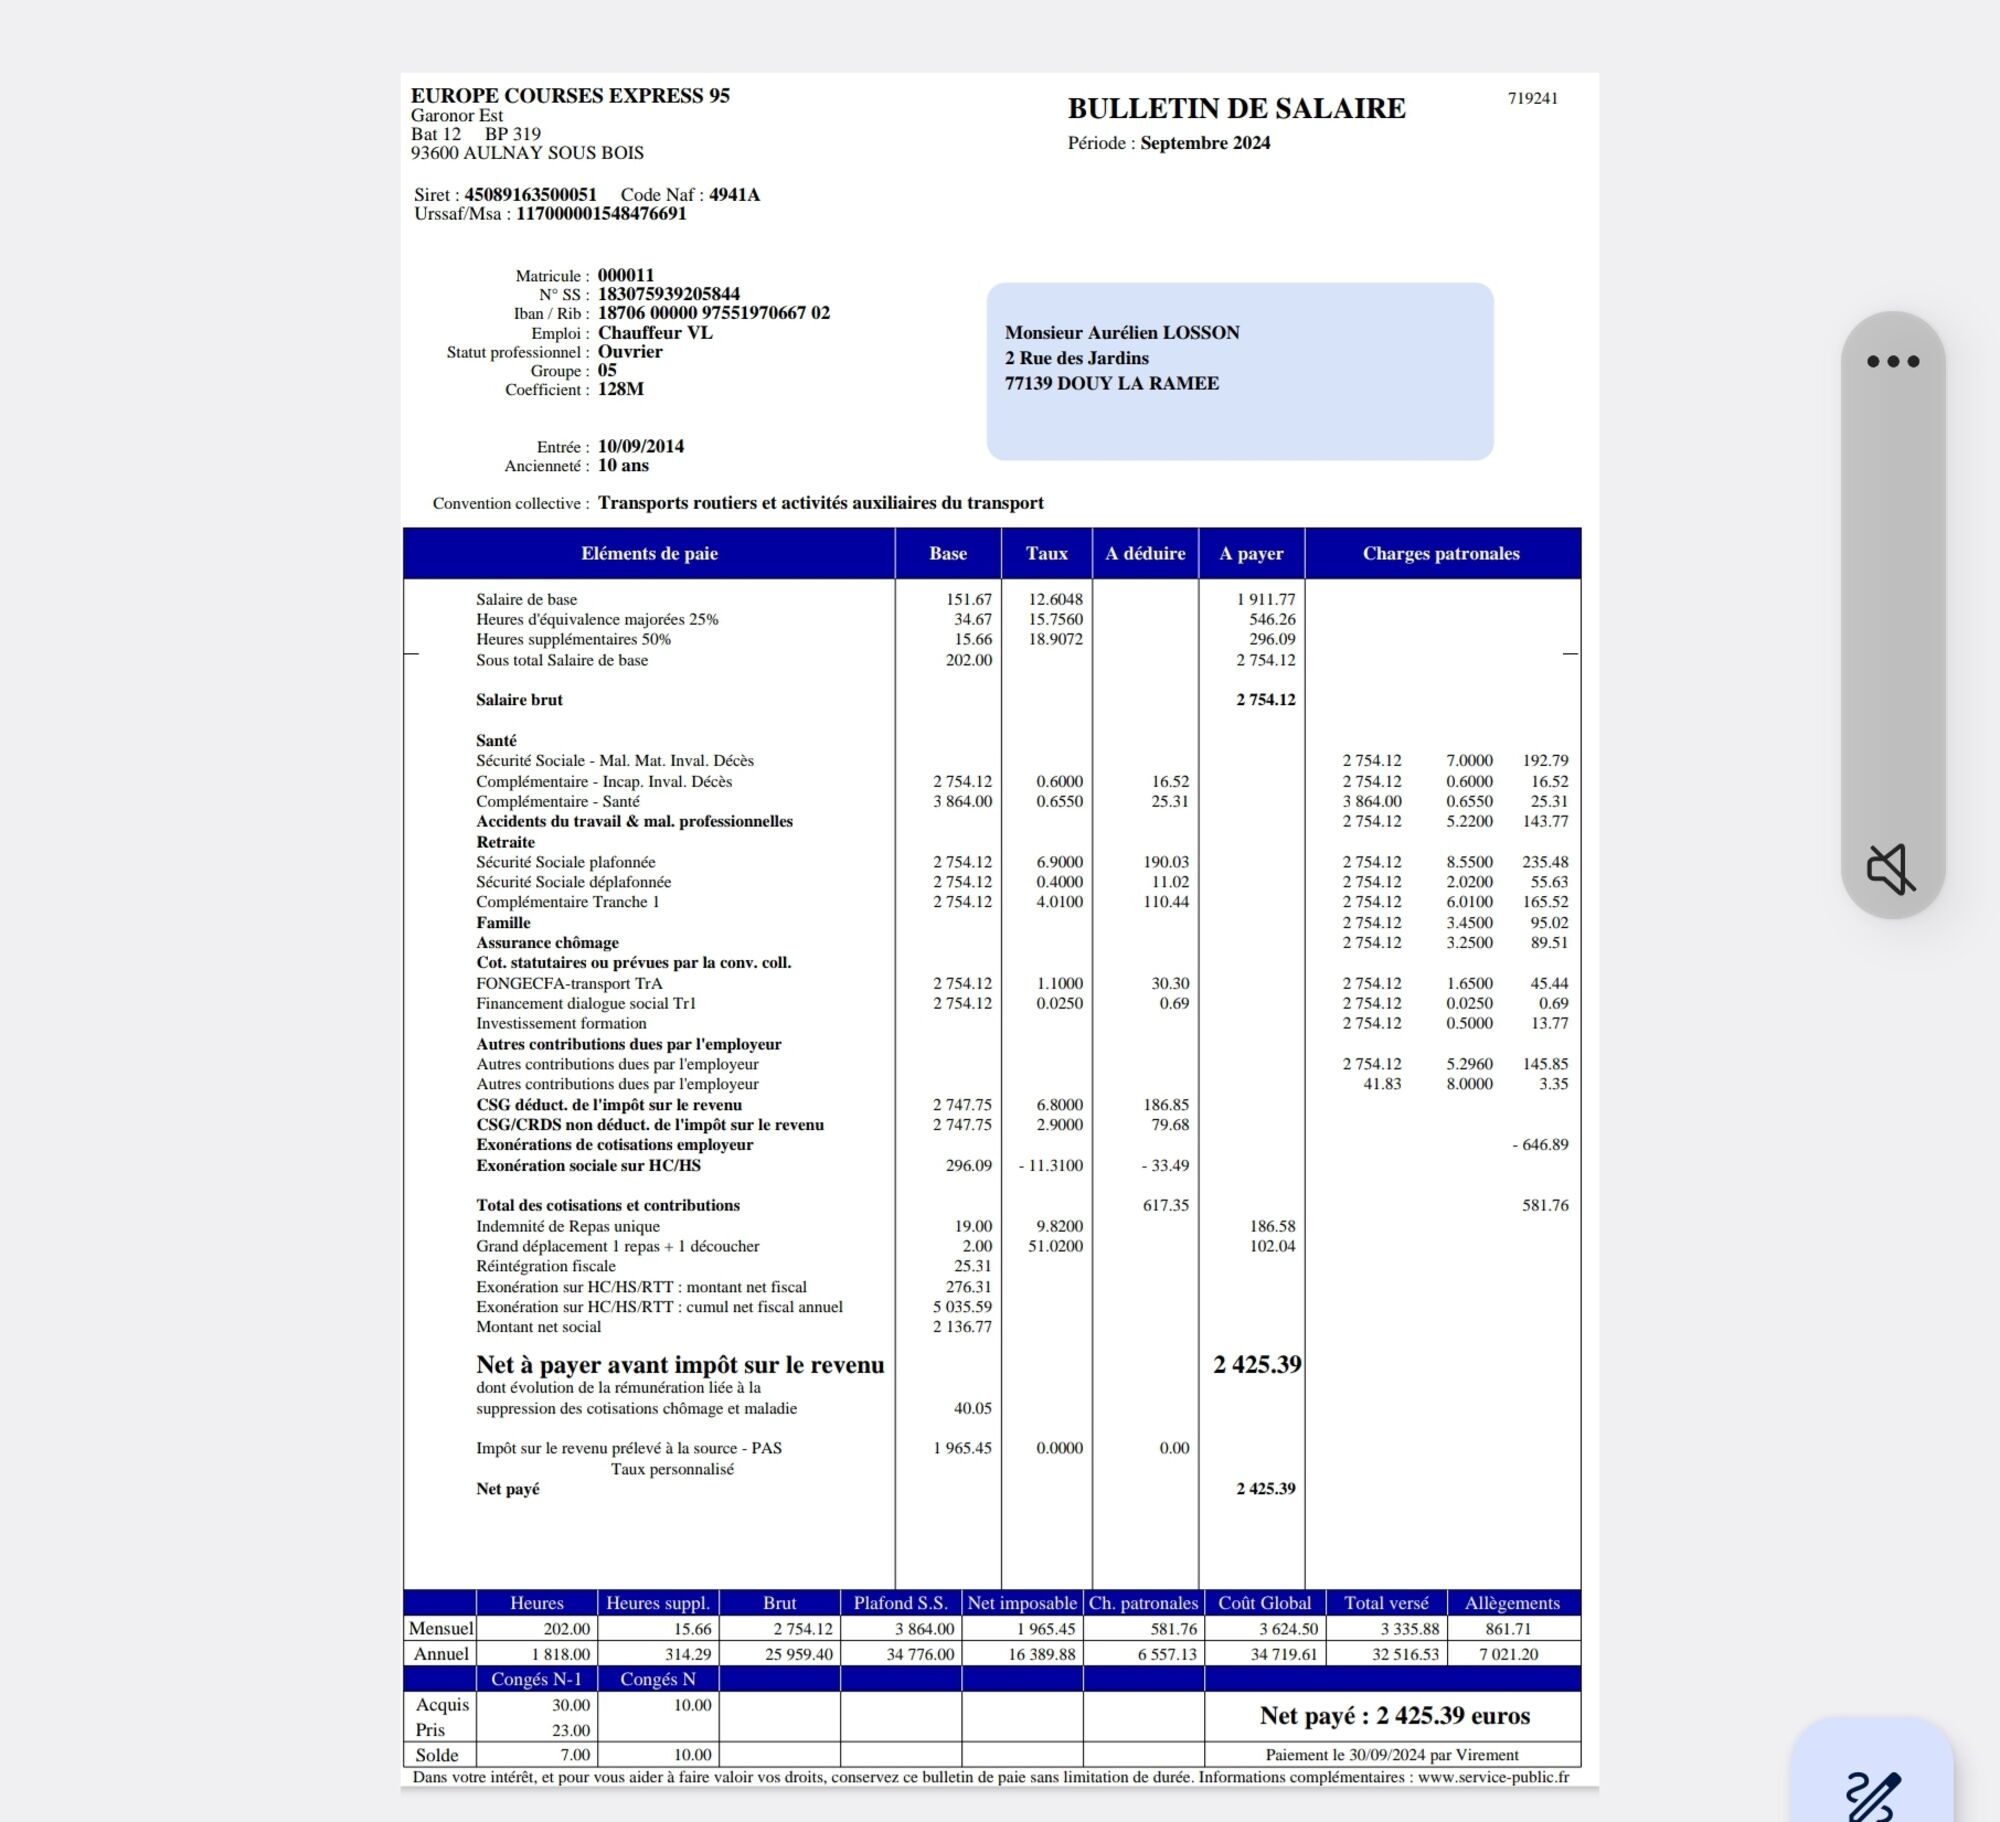Click the www.service-public.fr text
Screen dimensions: 2000x1822
[x=1492, y=1777]
